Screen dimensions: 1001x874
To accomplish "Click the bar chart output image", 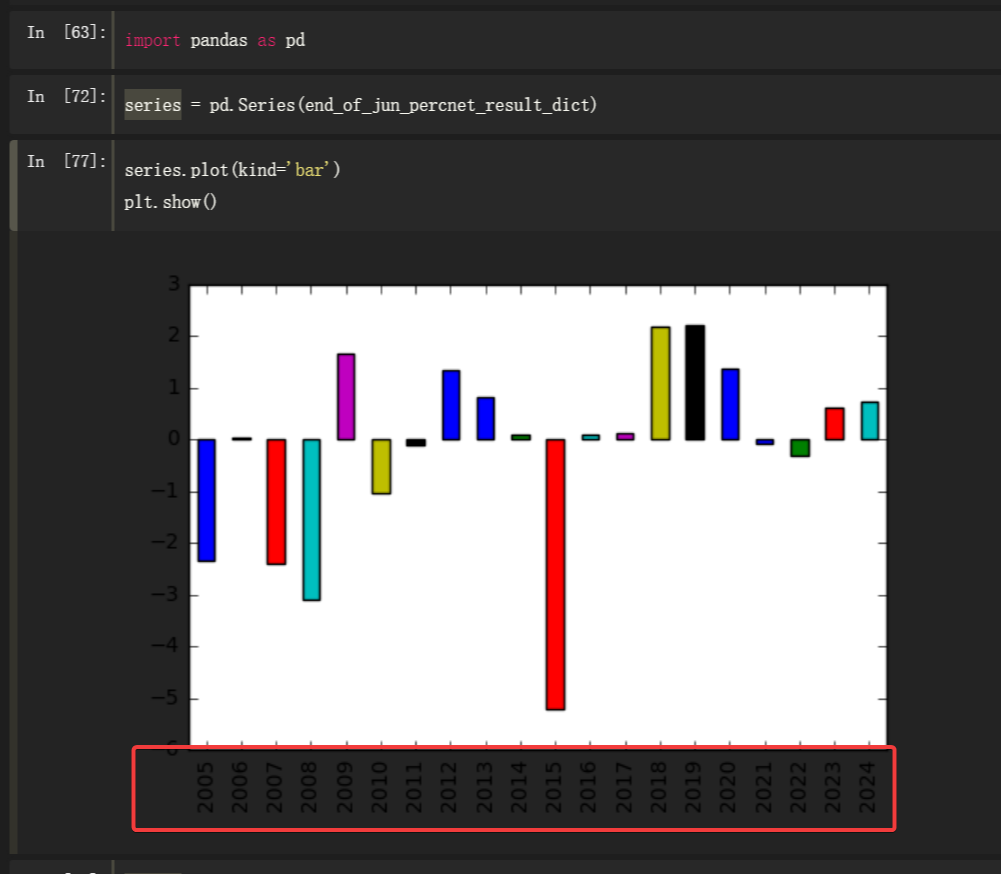I will 518,549.
